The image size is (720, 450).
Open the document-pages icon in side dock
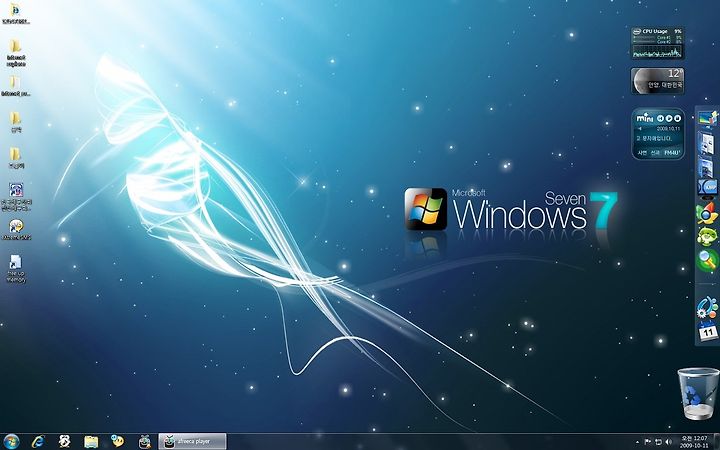(x=706, y=142)
